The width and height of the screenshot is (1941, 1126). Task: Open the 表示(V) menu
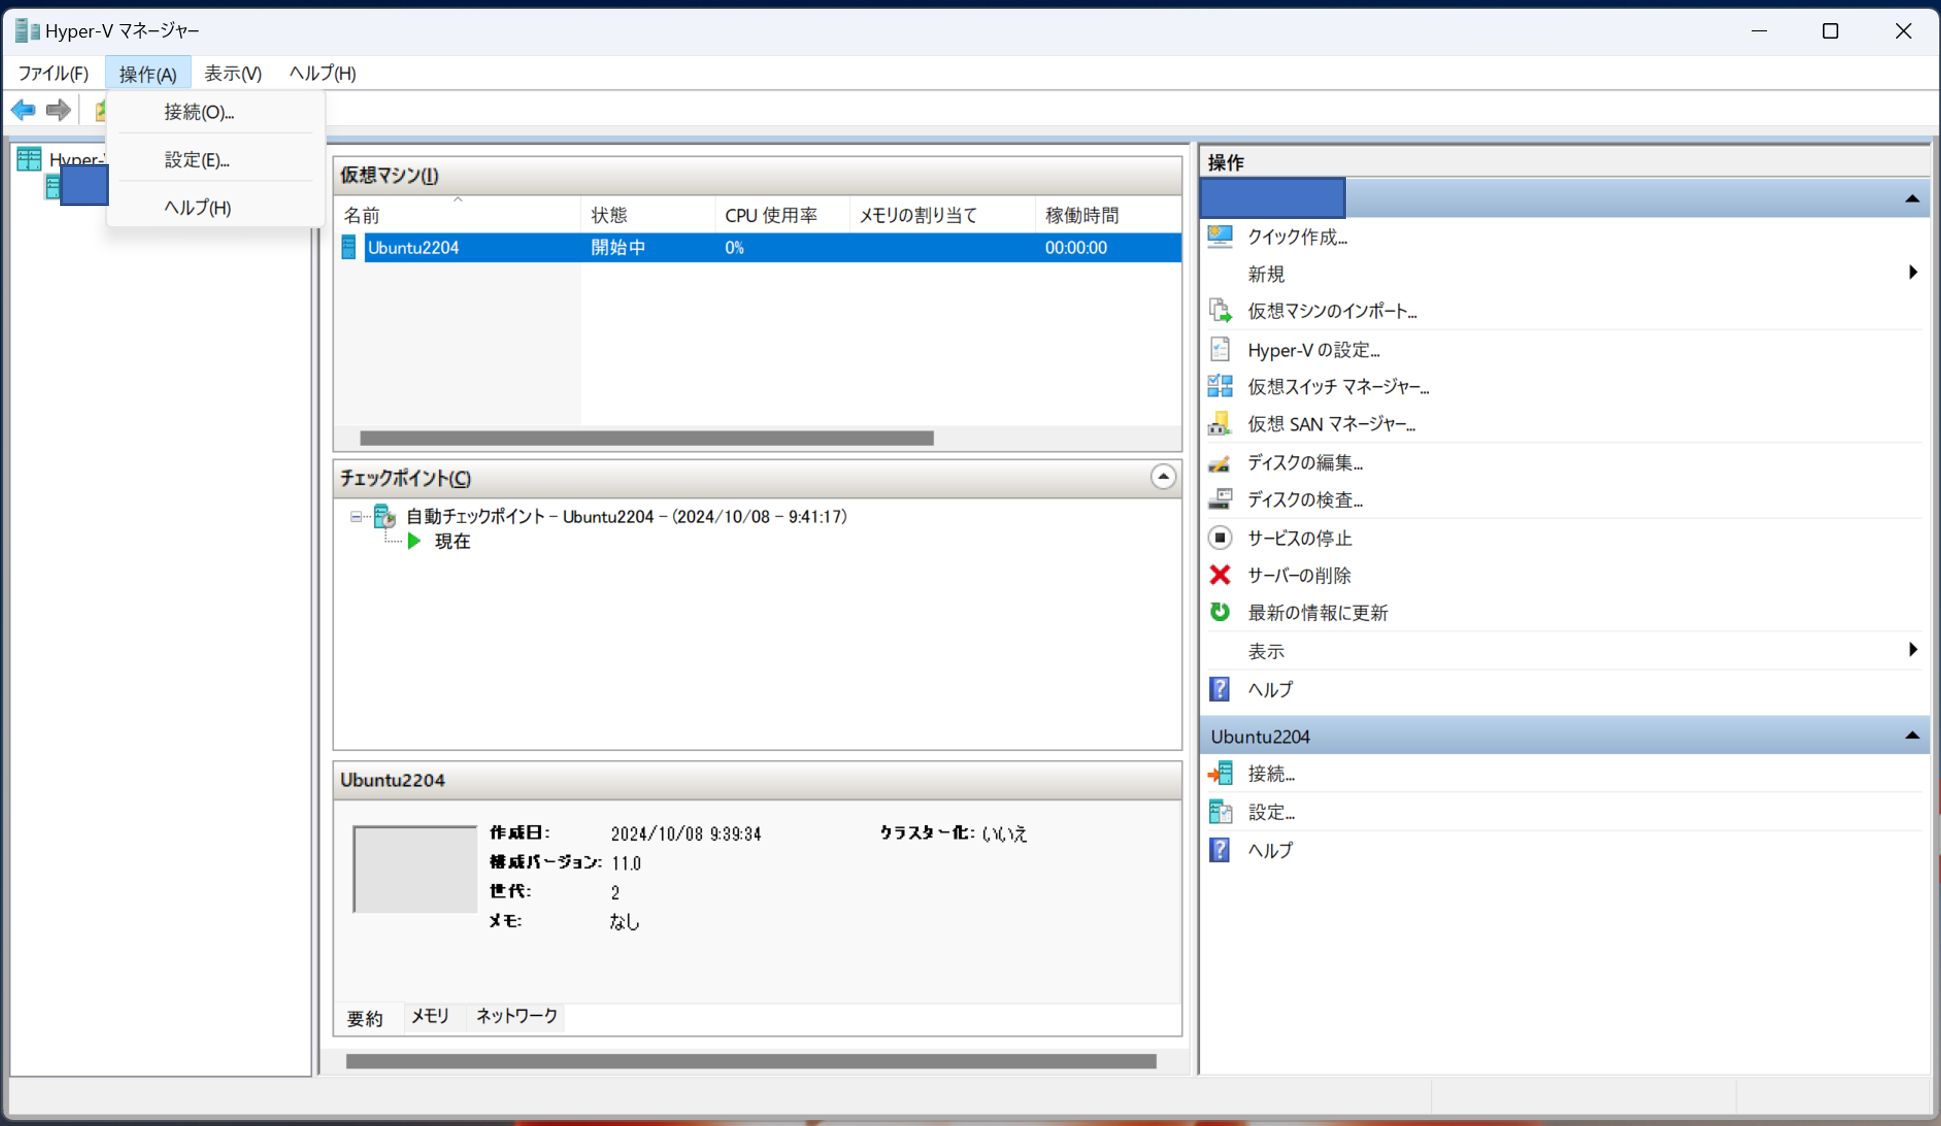tap(233, 73)
